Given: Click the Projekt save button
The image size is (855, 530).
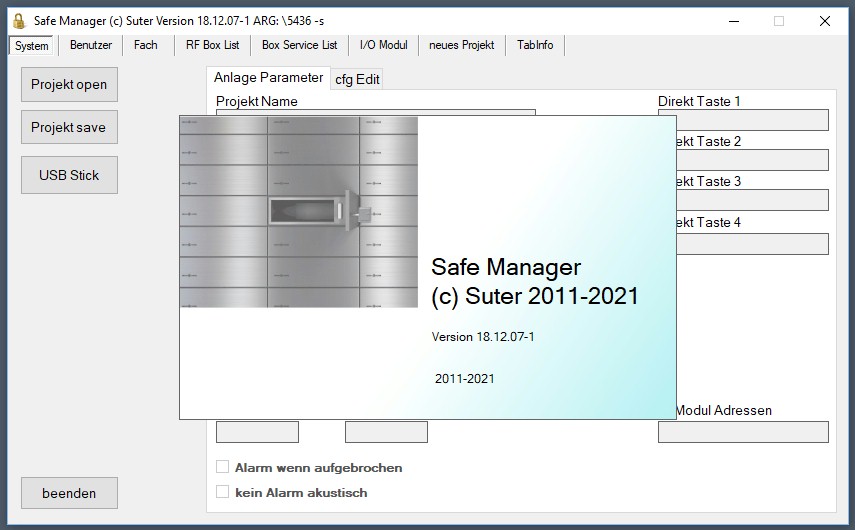Looking at the screenshot, I should tap(68, 127).
